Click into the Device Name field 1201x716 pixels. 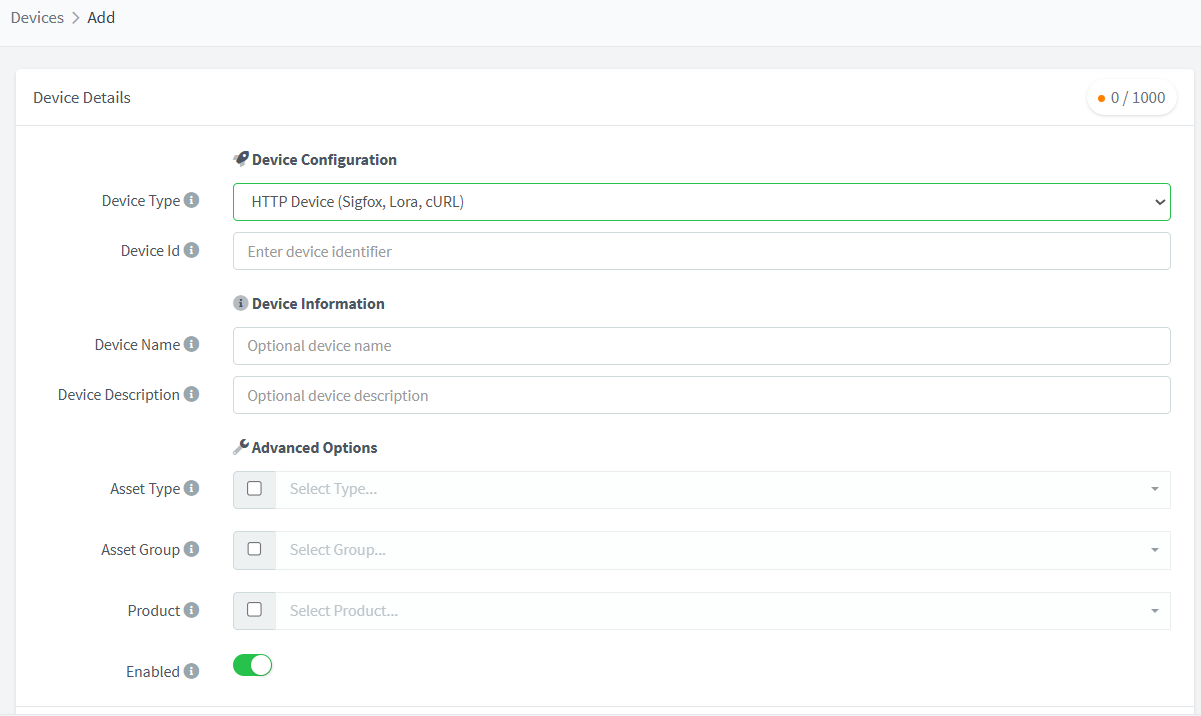pyautogui.click(x=701, y=346)
